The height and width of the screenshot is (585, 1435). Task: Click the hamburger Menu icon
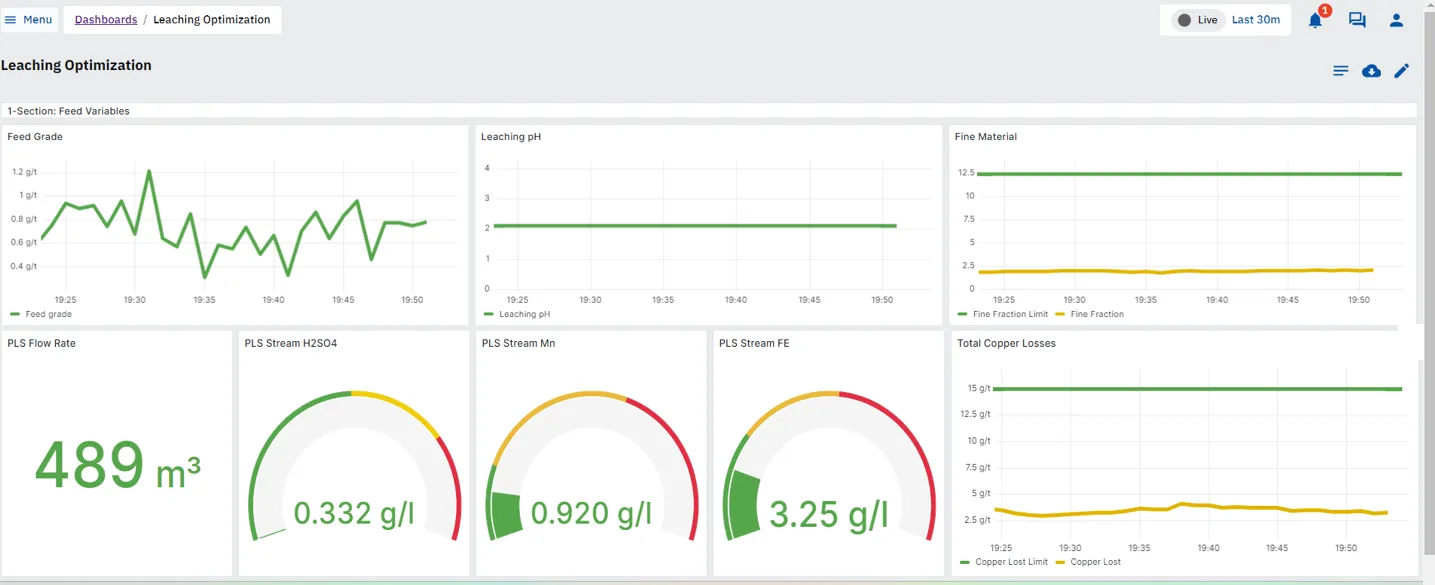11,20
